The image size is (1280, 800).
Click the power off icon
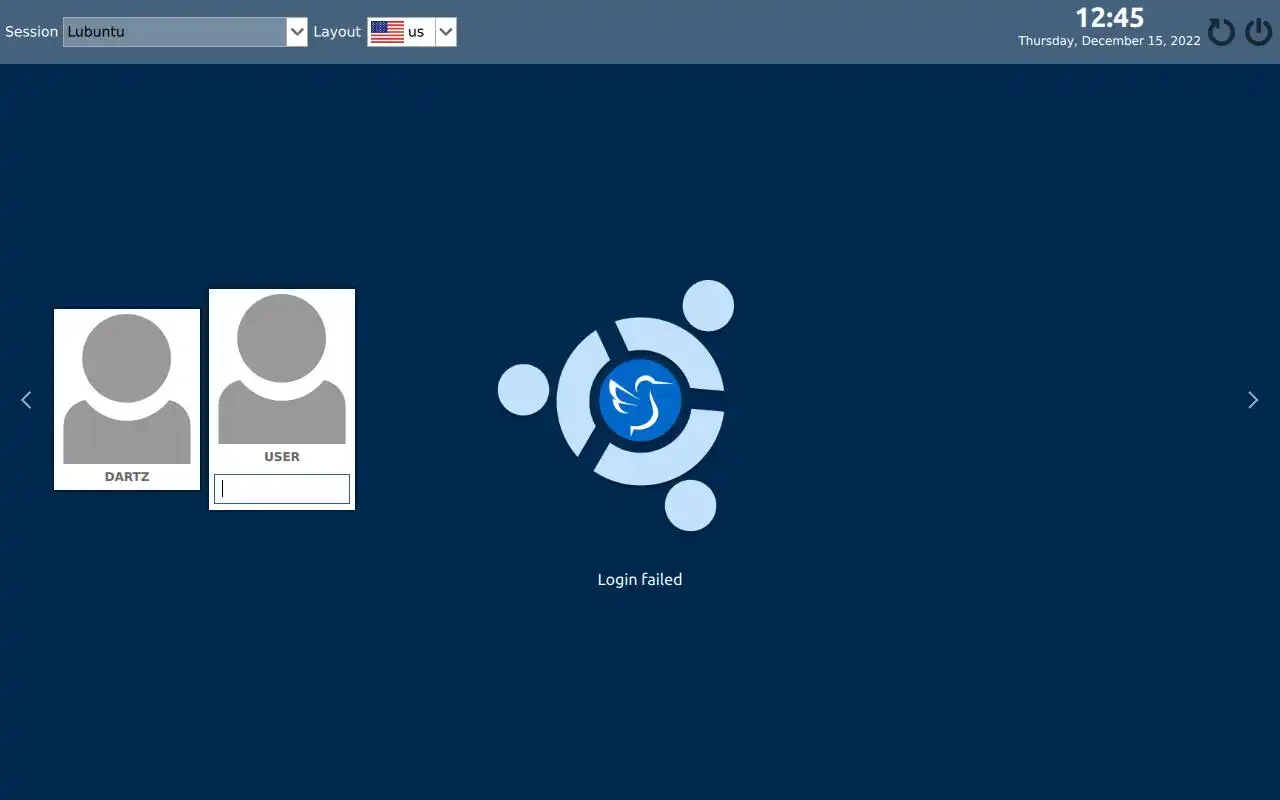(1258, 32)
